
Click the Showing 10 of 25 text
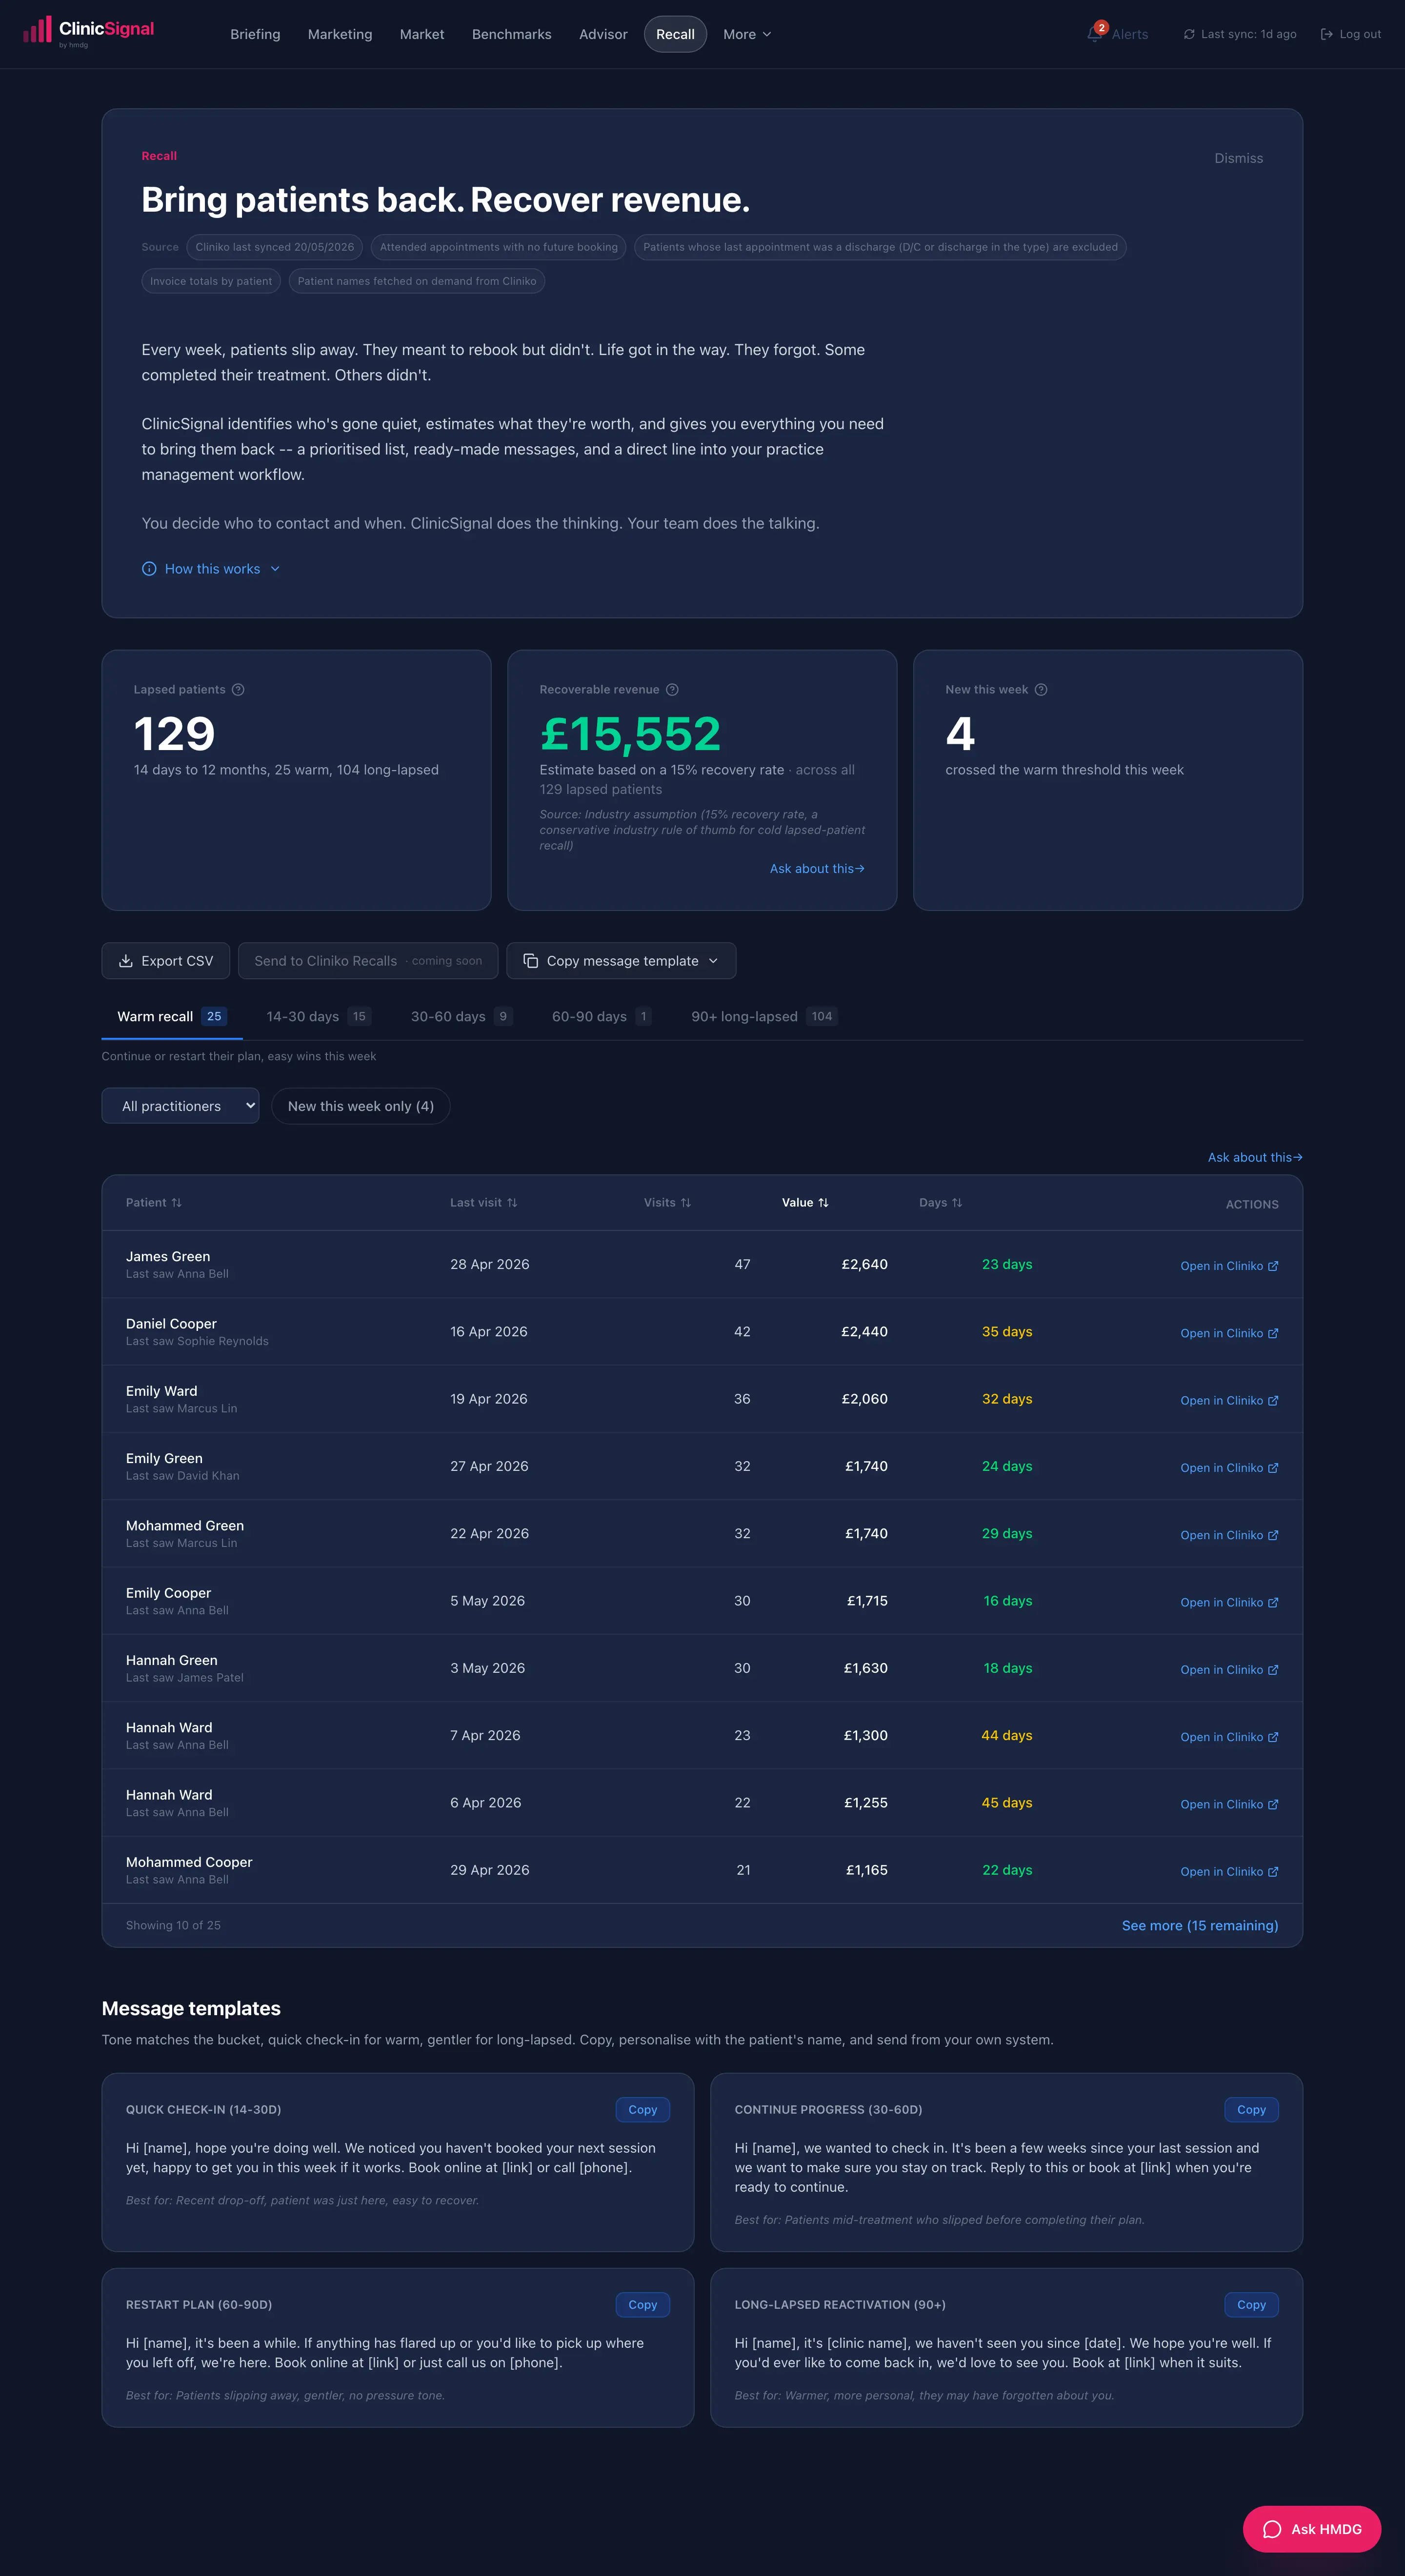coord(173,1925)
